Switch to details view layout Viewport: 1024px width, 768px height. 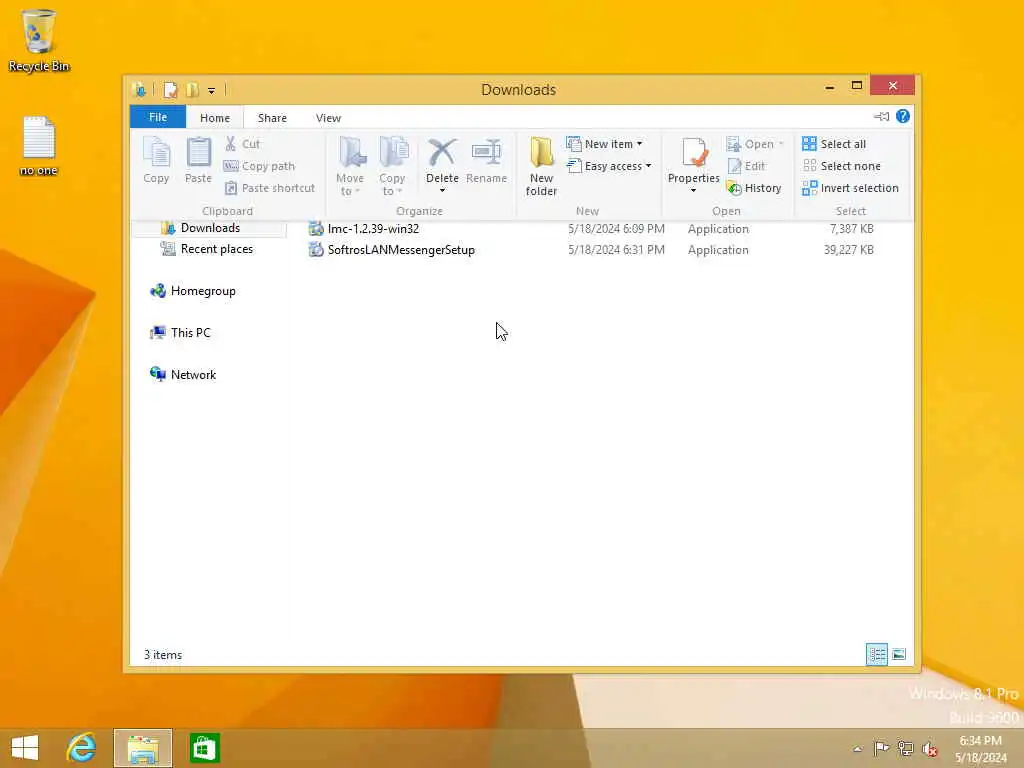coord(876,654)
